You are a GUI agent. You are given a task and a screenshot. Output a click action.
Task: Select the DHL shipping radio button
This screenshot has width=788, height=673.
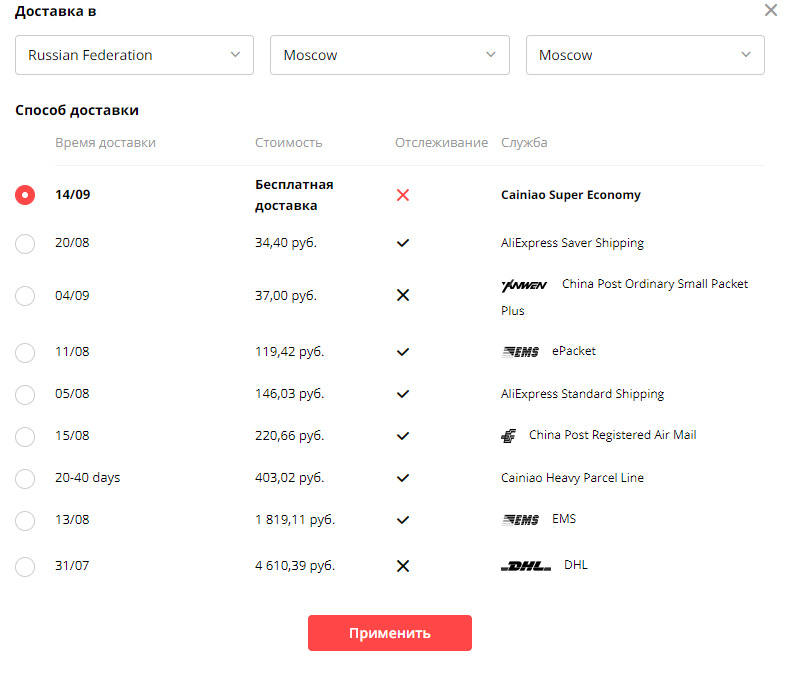click(x=25, y=567)
